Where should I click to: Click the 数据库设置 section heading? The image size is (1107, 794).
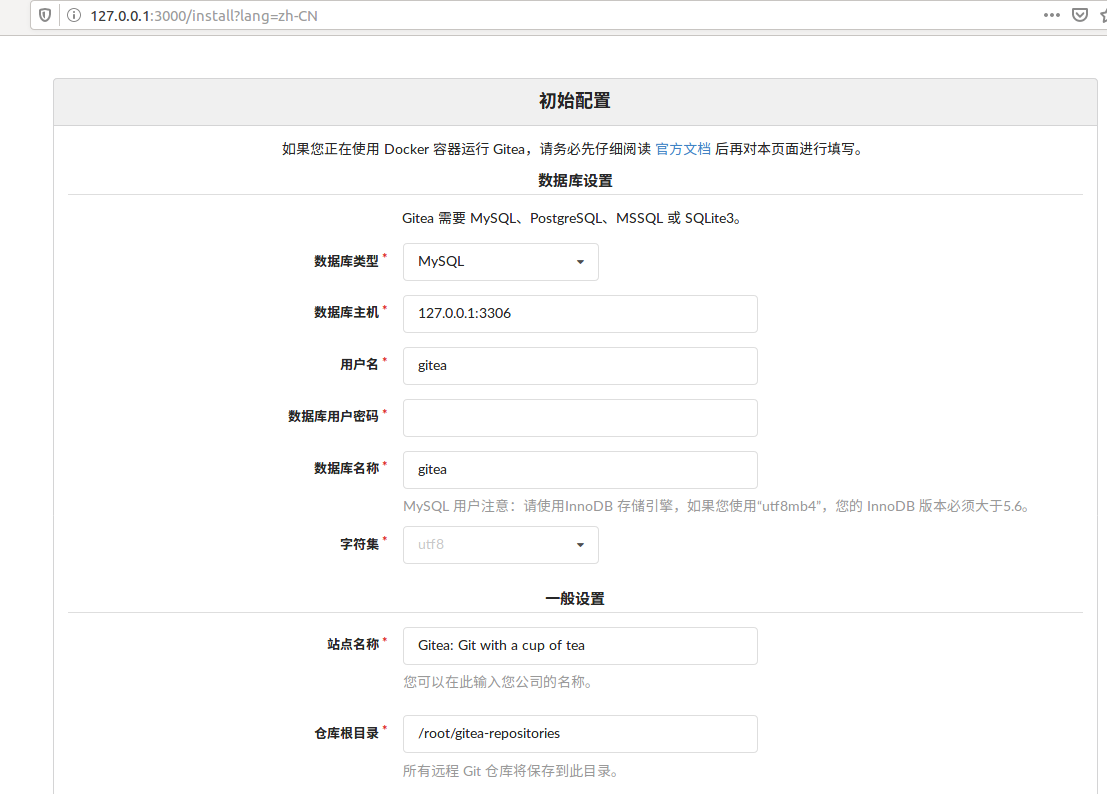575,181
